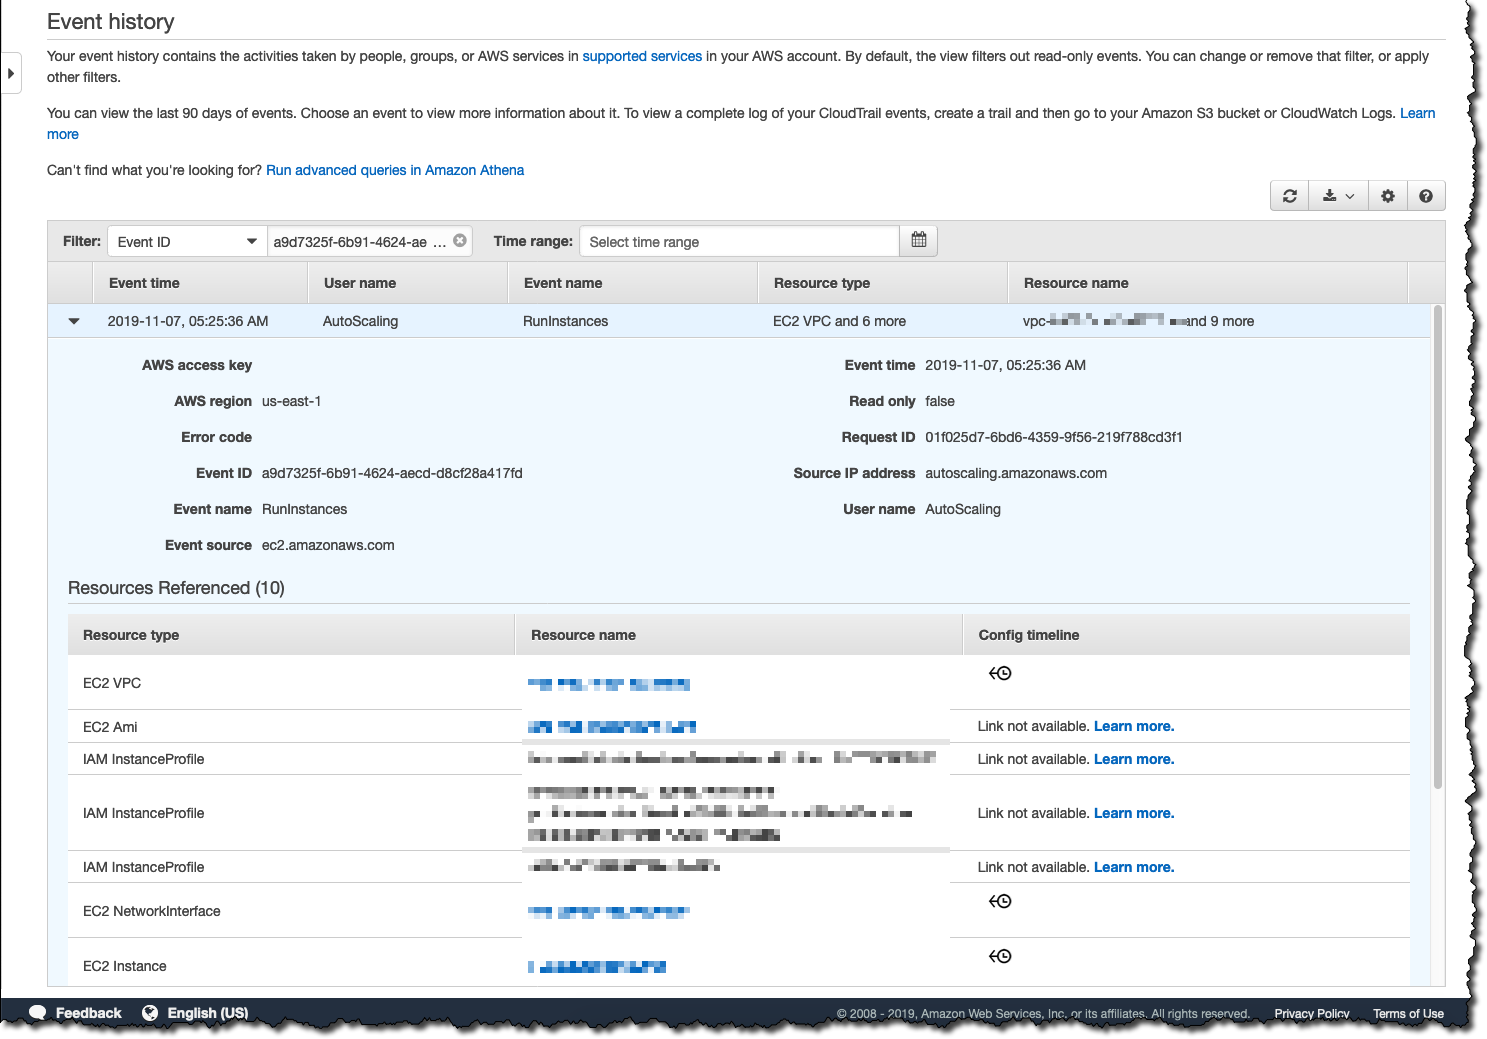Collapse the RunInstances event details row
The width and height of the screenshot is (1487, 1039).
[x=73, y=320]
